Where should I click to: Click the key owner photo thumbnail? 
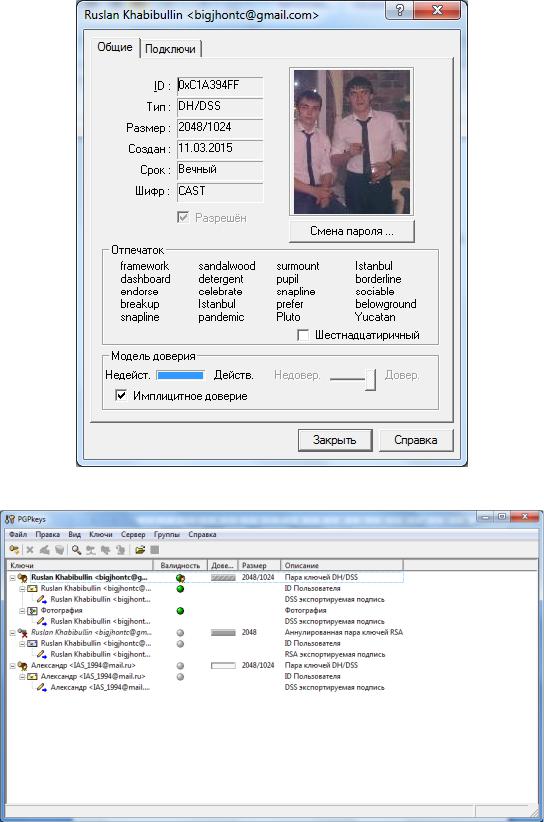(x=352, y=142)
